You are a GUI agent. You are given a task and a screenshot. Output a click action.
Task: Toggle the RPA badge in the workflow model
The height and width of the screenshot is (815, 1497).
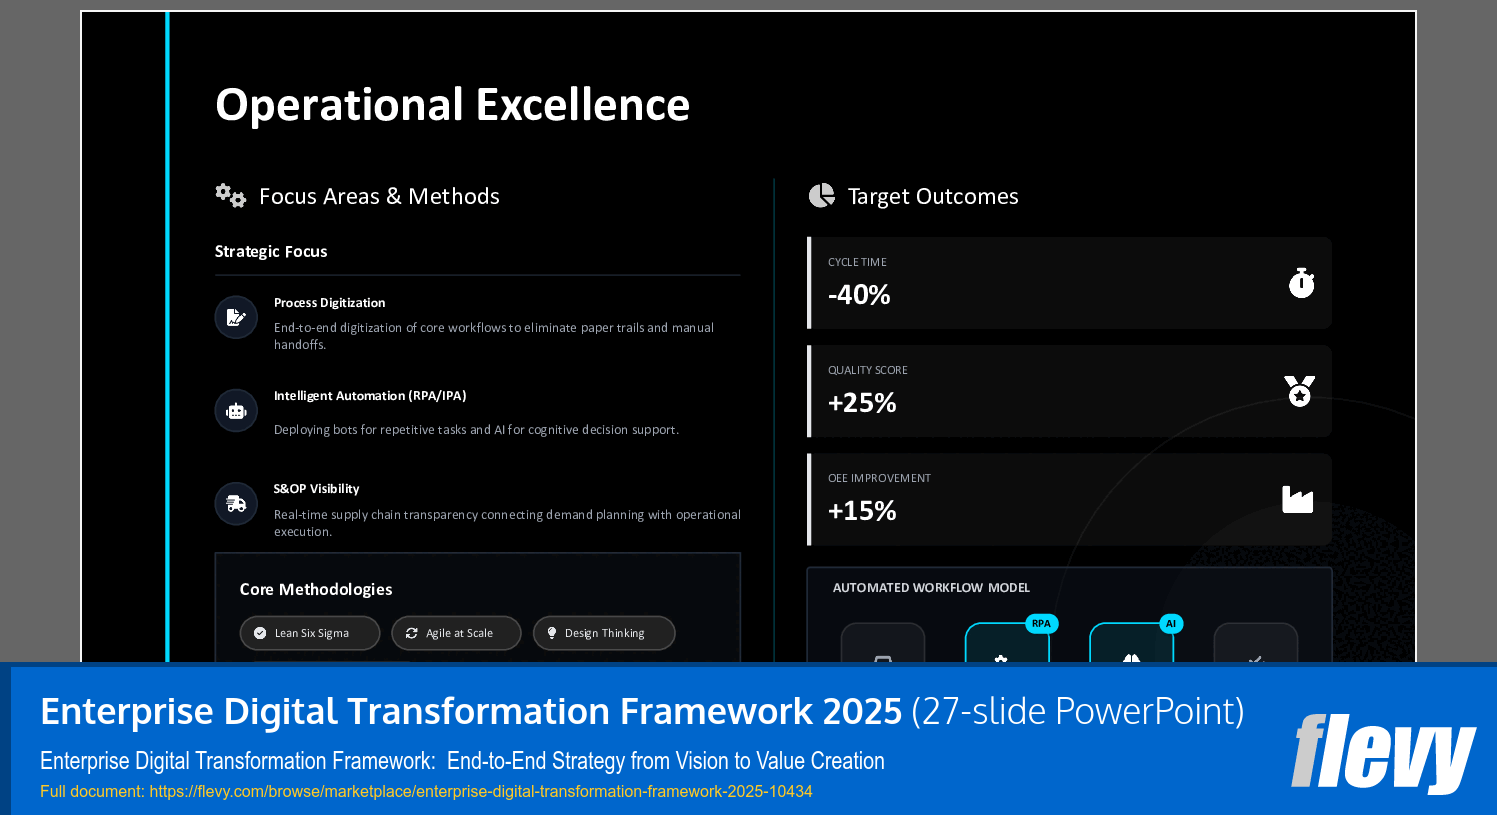[x=1041, y=623]
